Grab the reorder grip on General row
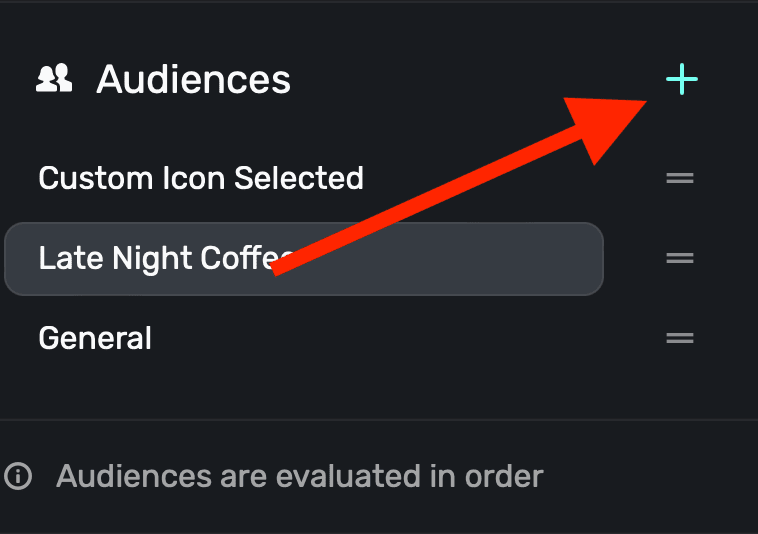 pos(680,338)
